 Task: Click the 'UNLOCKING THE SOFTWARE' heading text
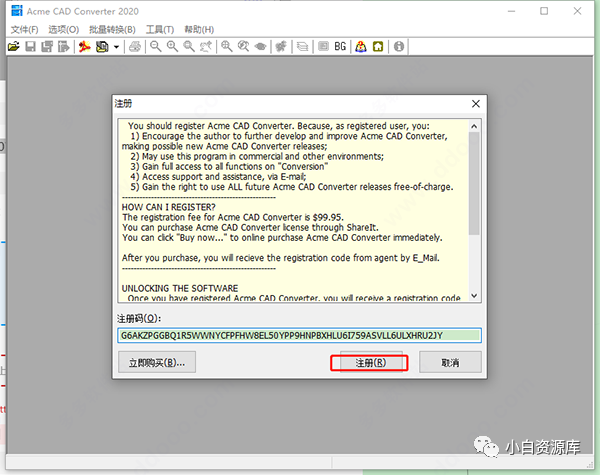tap(180, 288)
